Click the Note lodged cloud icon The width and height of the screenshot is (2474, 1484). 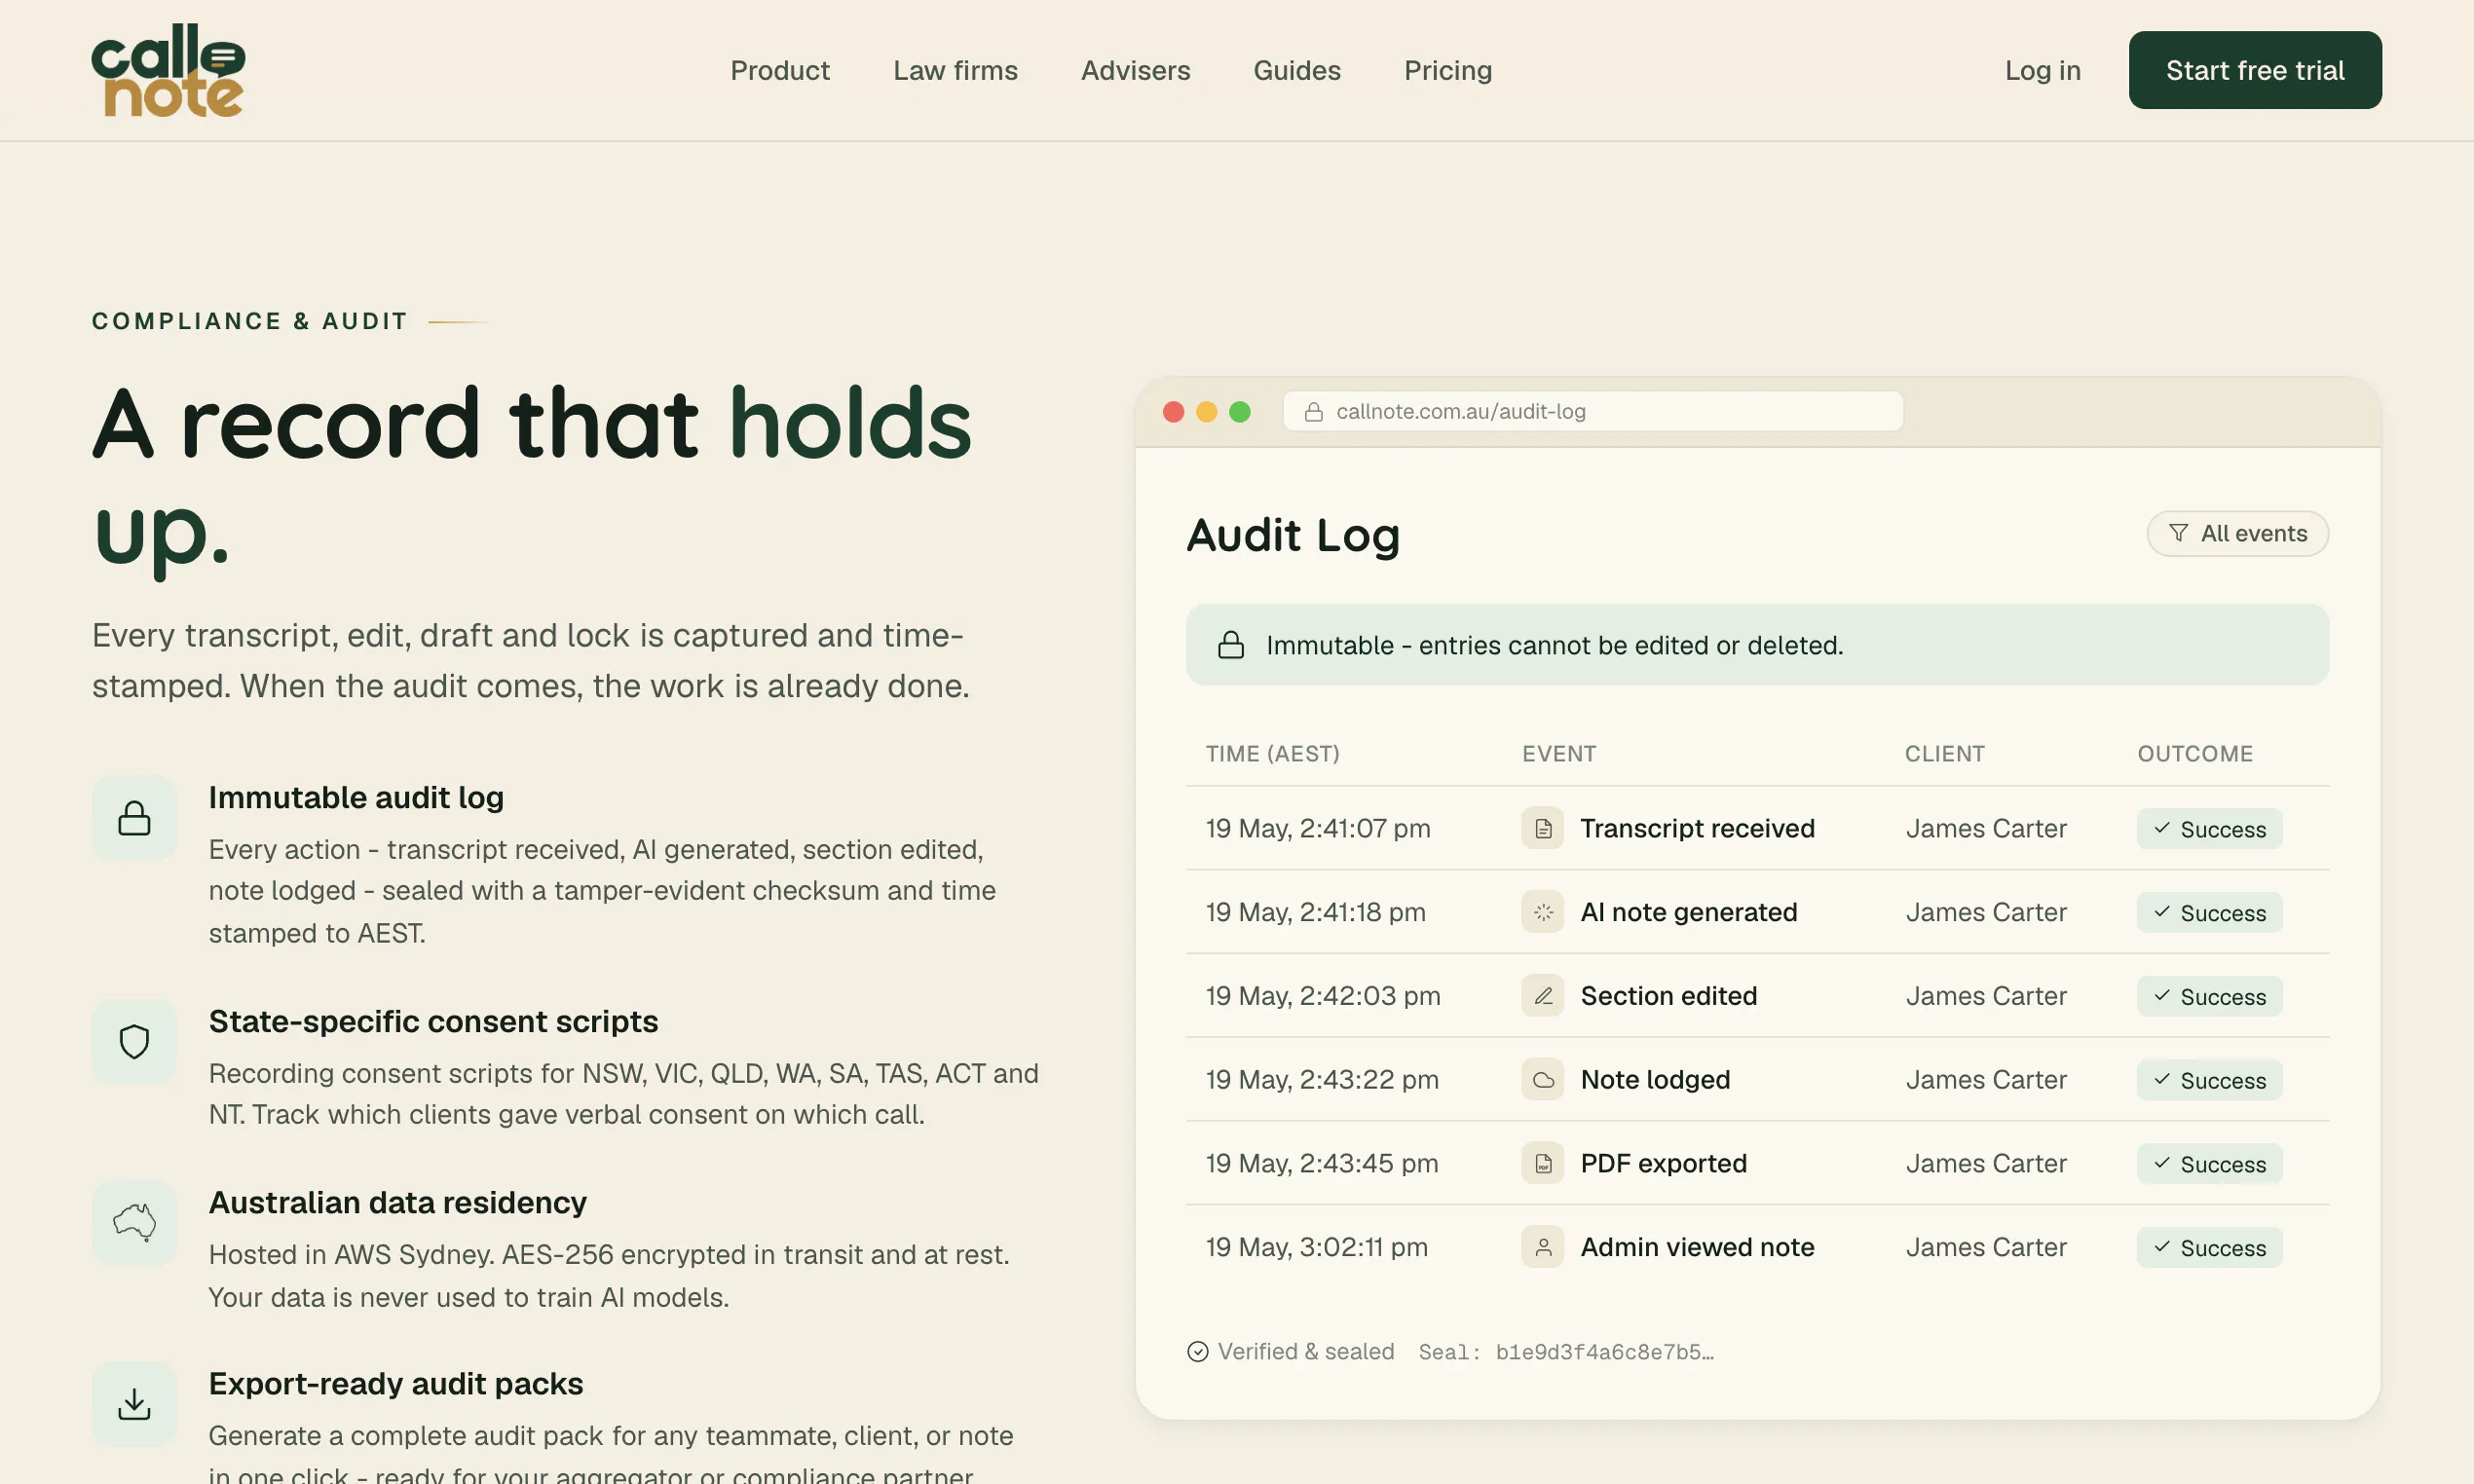pos(1543,1080)
